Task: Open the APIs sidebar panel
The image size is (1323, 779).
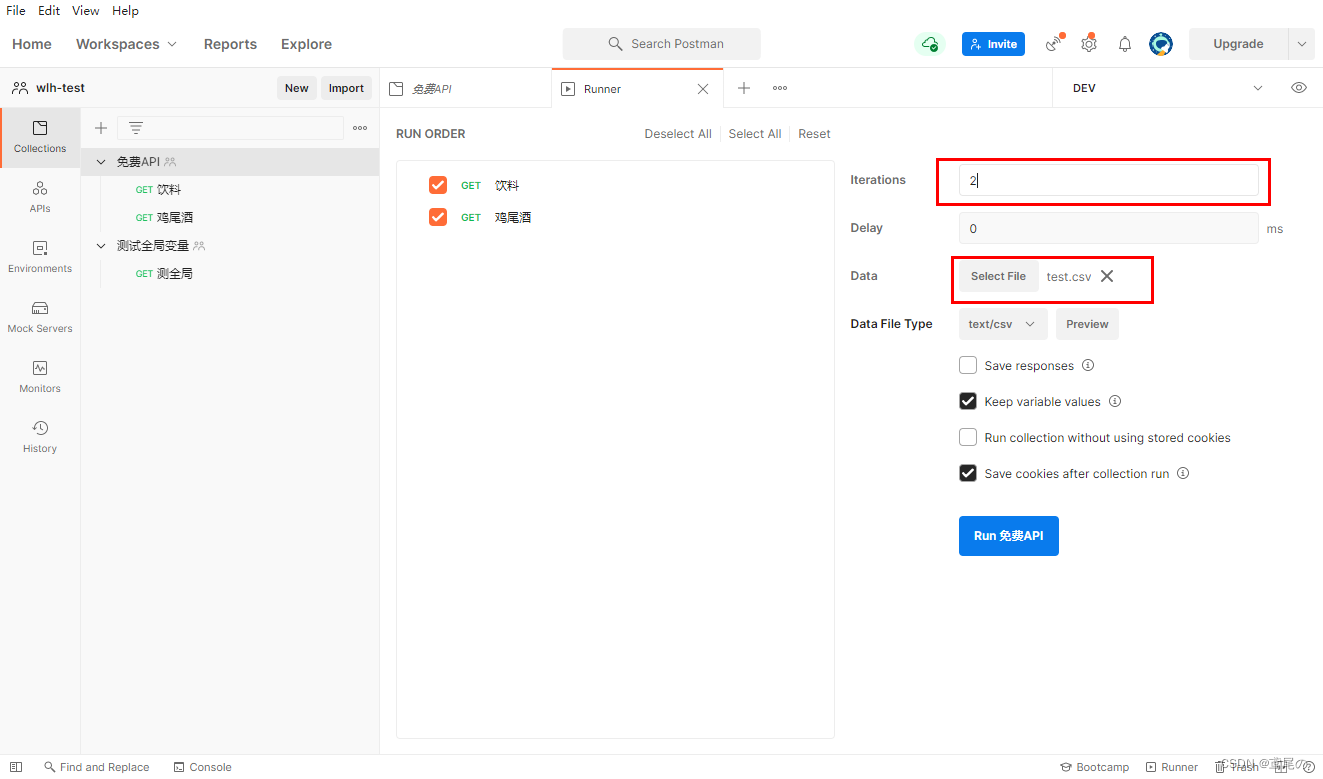Action: (40, 197)
